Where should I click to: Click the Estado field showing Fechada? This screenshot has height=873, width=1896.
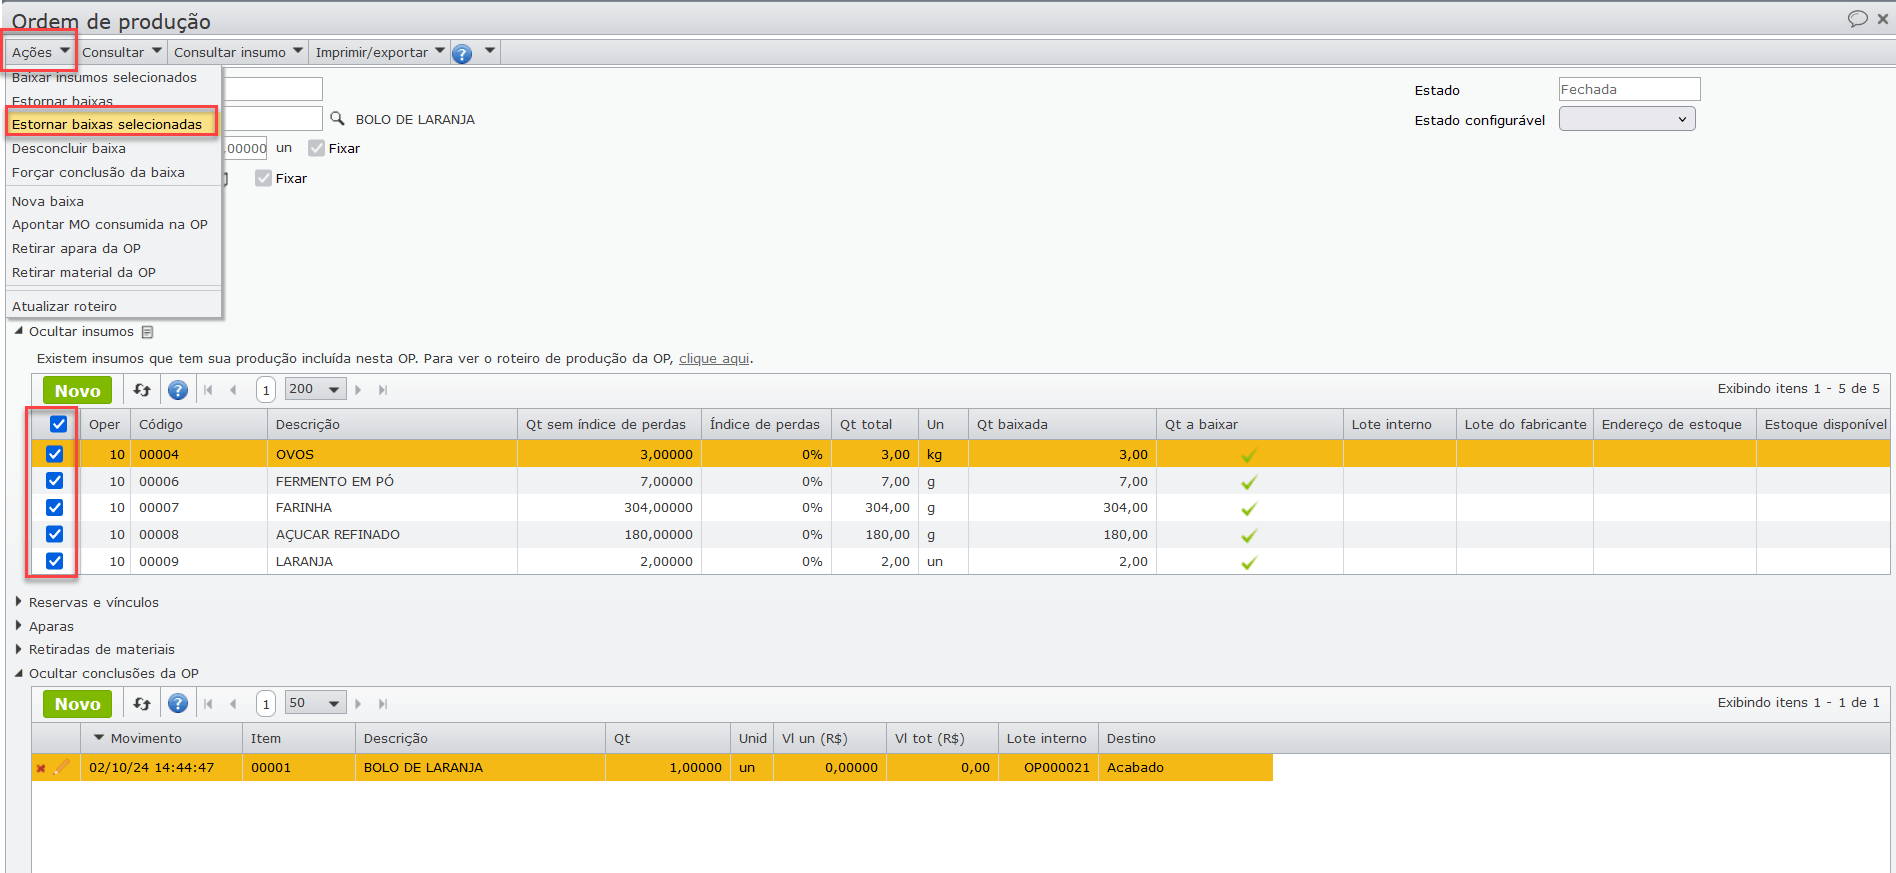(x=1629, y=89)
